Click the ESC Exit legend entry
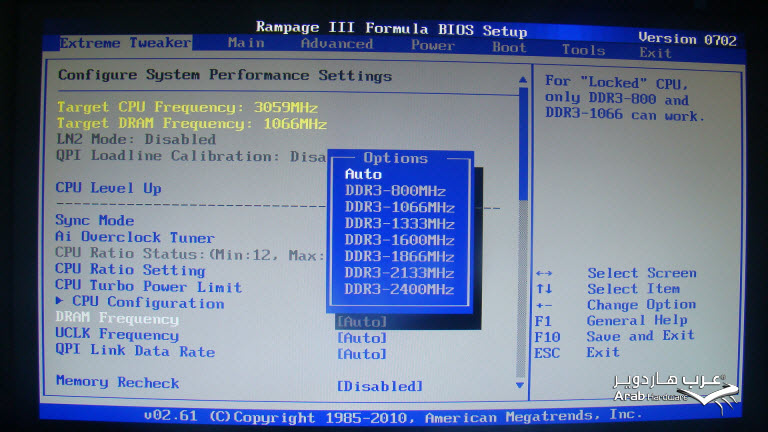This screenshot has height=432, width=768. (576, 353)
